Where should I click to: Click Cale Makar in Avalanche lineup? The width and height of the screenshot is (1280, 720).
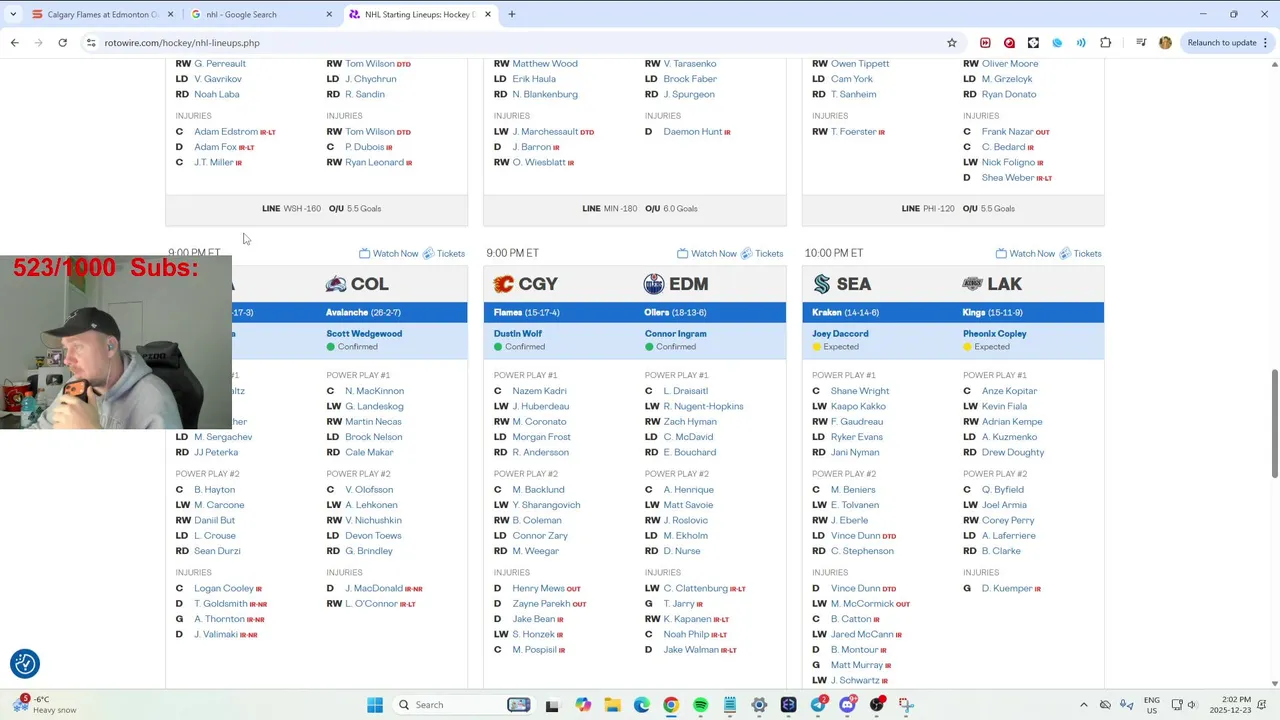369,452
